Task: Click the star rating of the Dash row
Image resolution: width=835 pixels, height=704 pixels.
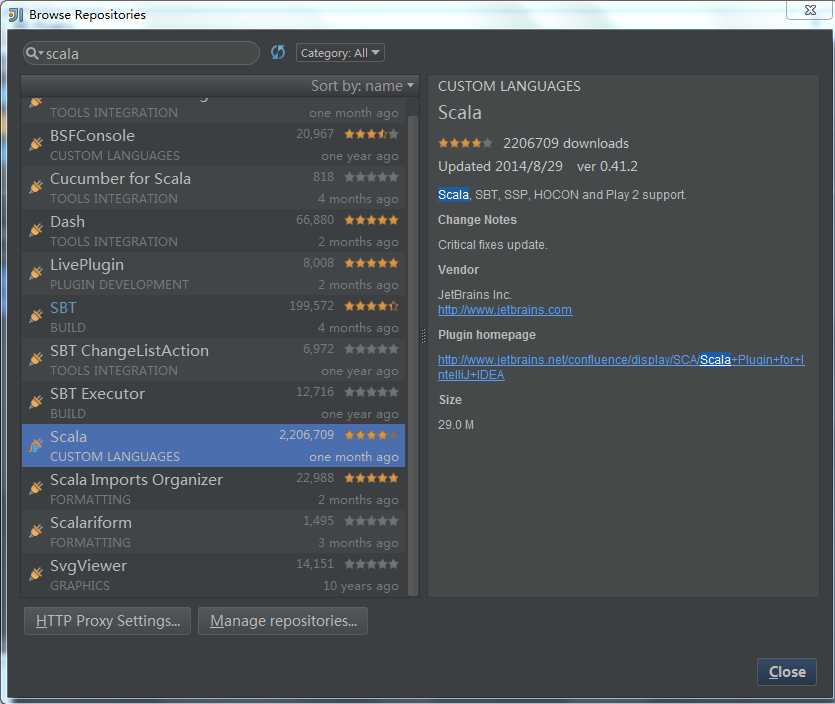Action: tap(371, 220)
